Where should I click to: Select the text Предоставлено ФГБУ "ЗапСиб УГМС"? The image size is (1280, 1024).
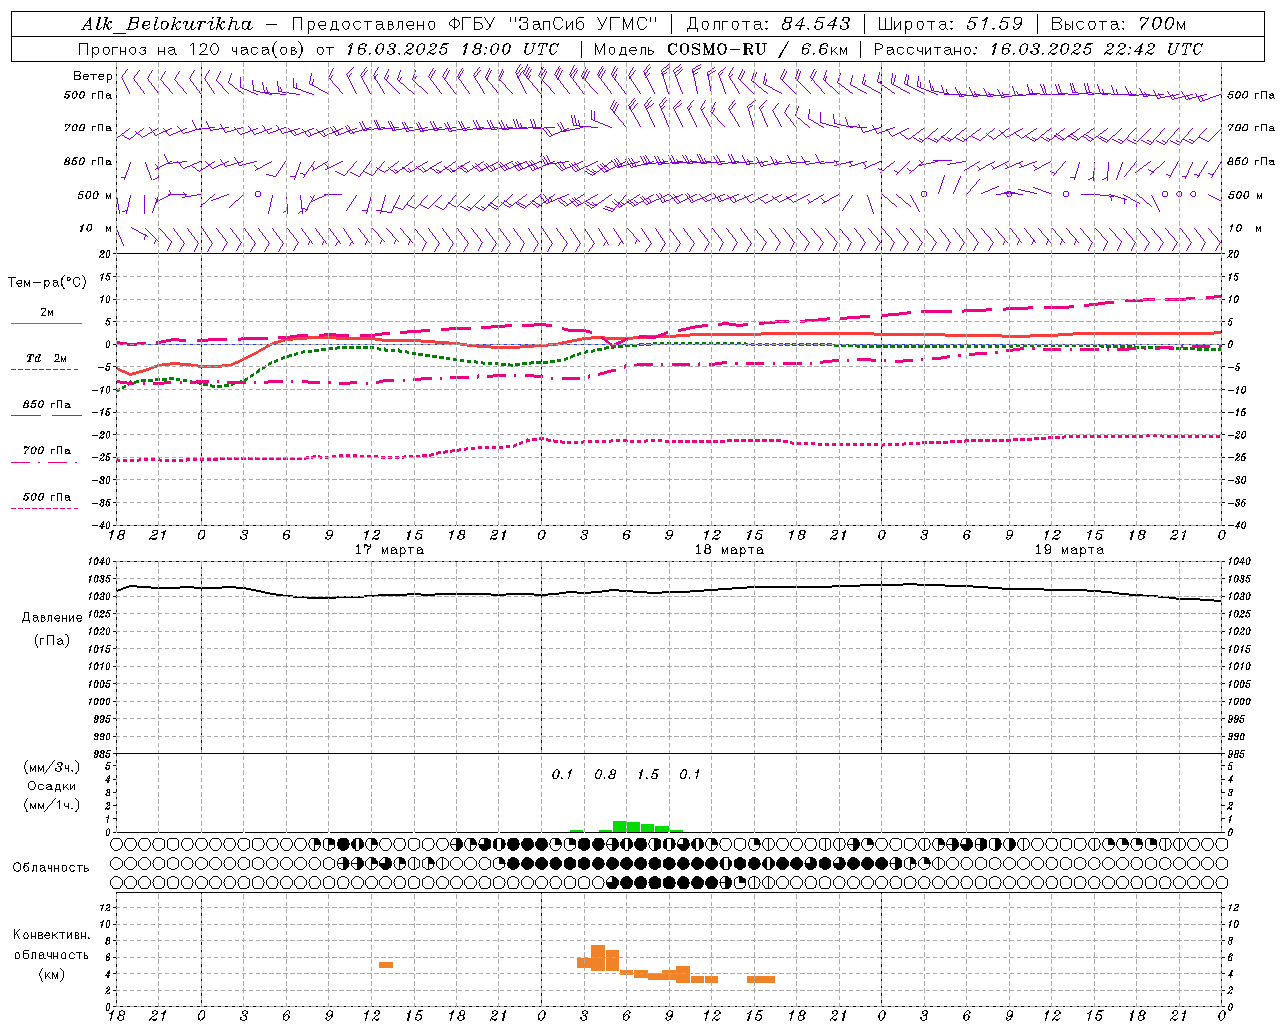tap(475, 24)
